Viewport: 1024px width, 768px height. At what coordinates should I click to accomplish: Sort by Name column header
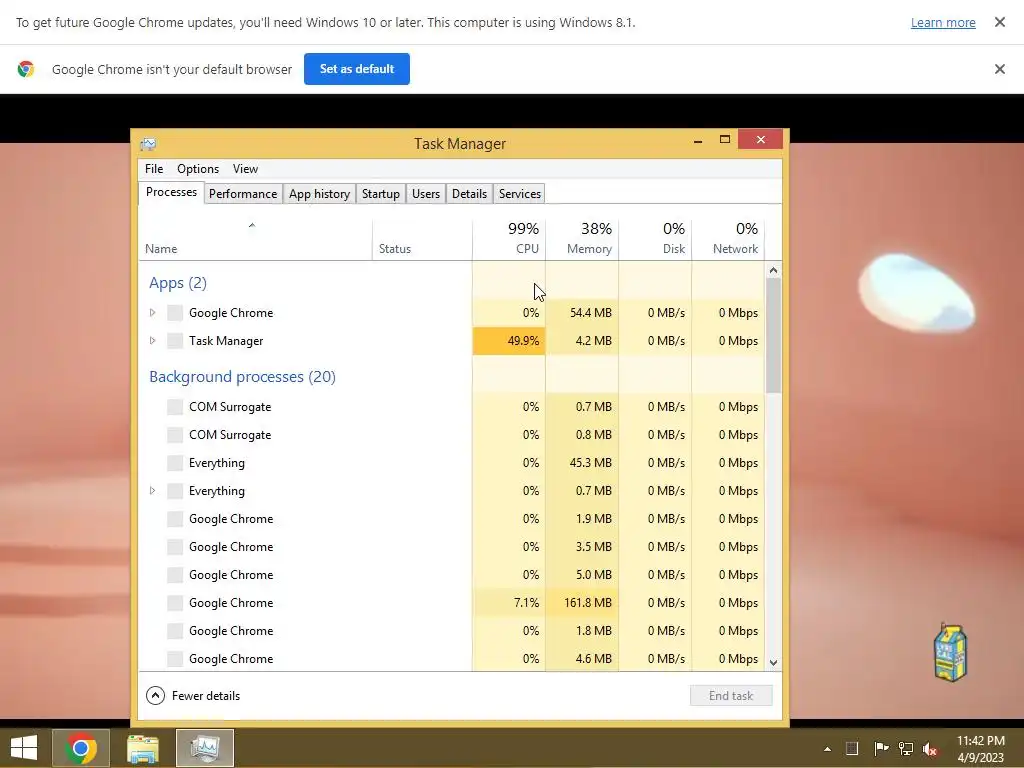point(255,238)
